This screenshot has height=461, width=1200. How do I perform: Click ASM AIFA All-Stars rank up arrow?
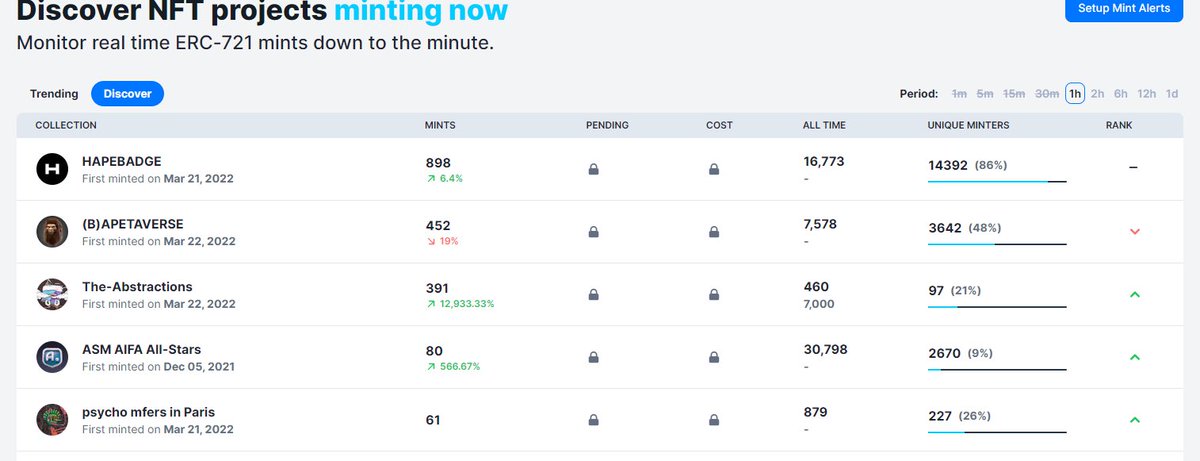pyautogui.click(x=1134, y=357)
